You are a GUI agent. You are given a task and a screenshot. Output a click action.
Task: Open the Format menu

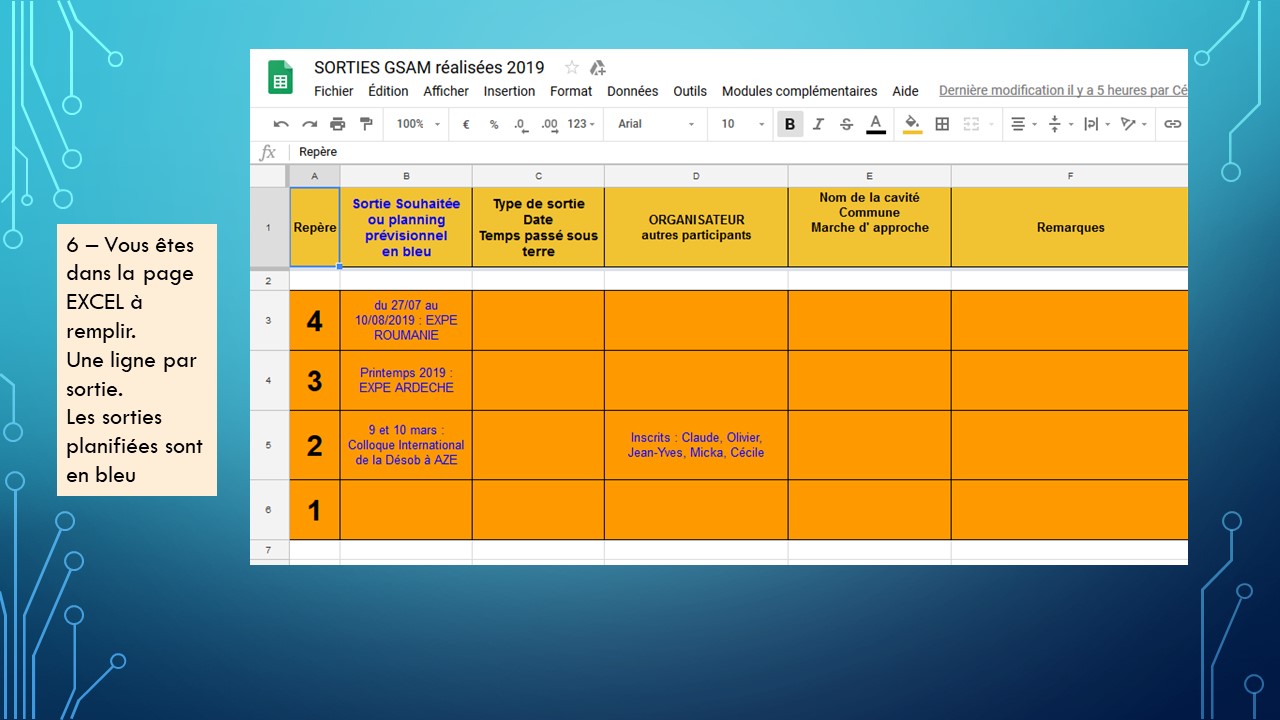[x=571, y=91]
